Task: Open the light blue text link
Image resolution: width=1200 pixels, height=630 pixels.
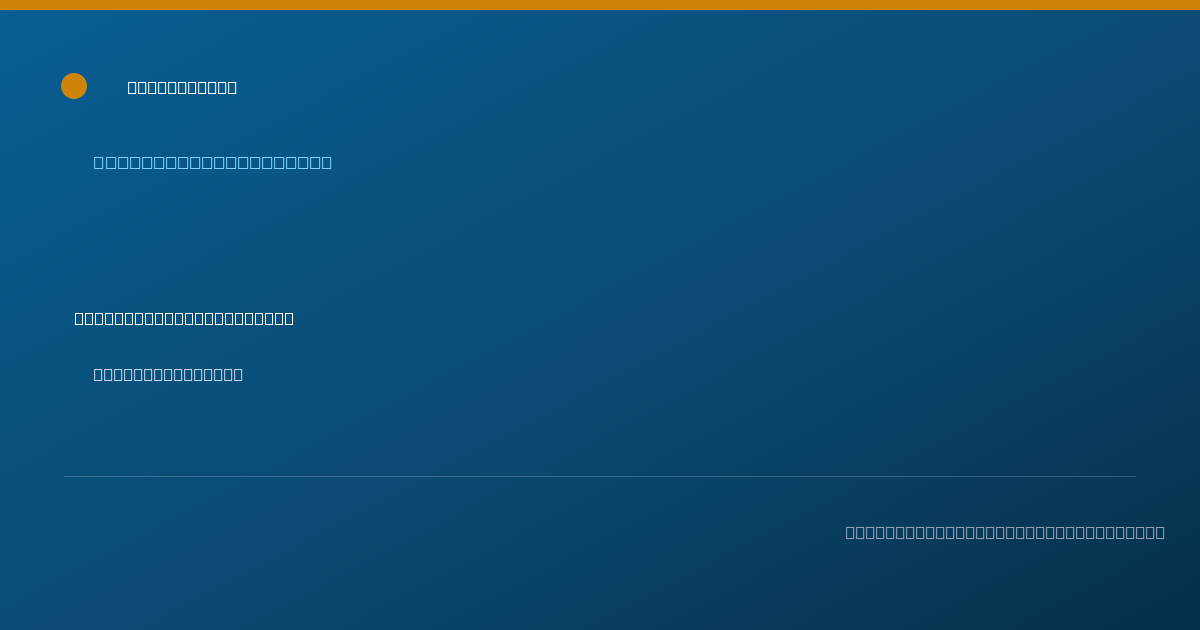Action: [213, 162]
